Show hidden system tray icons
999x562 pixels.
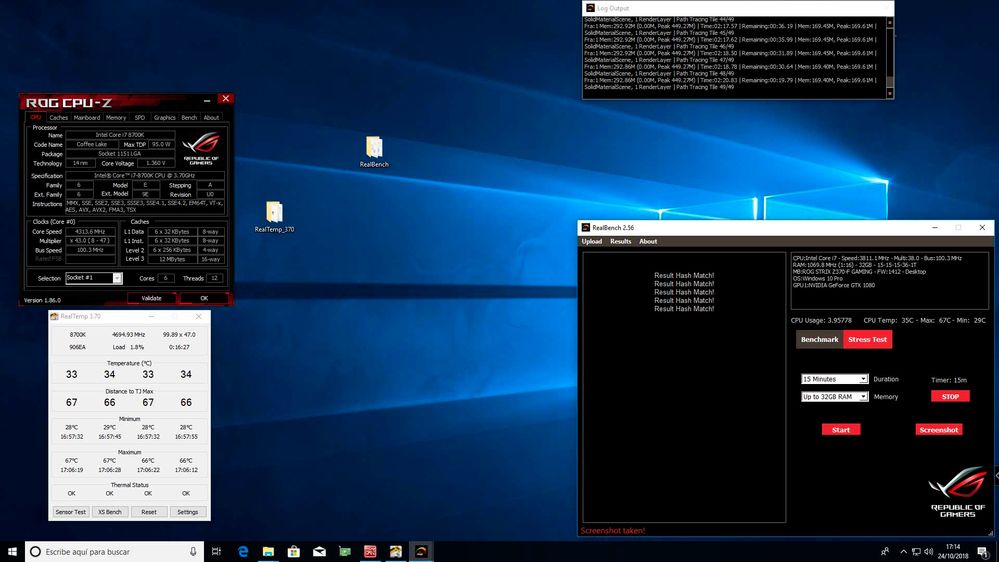tap(903, 551)
